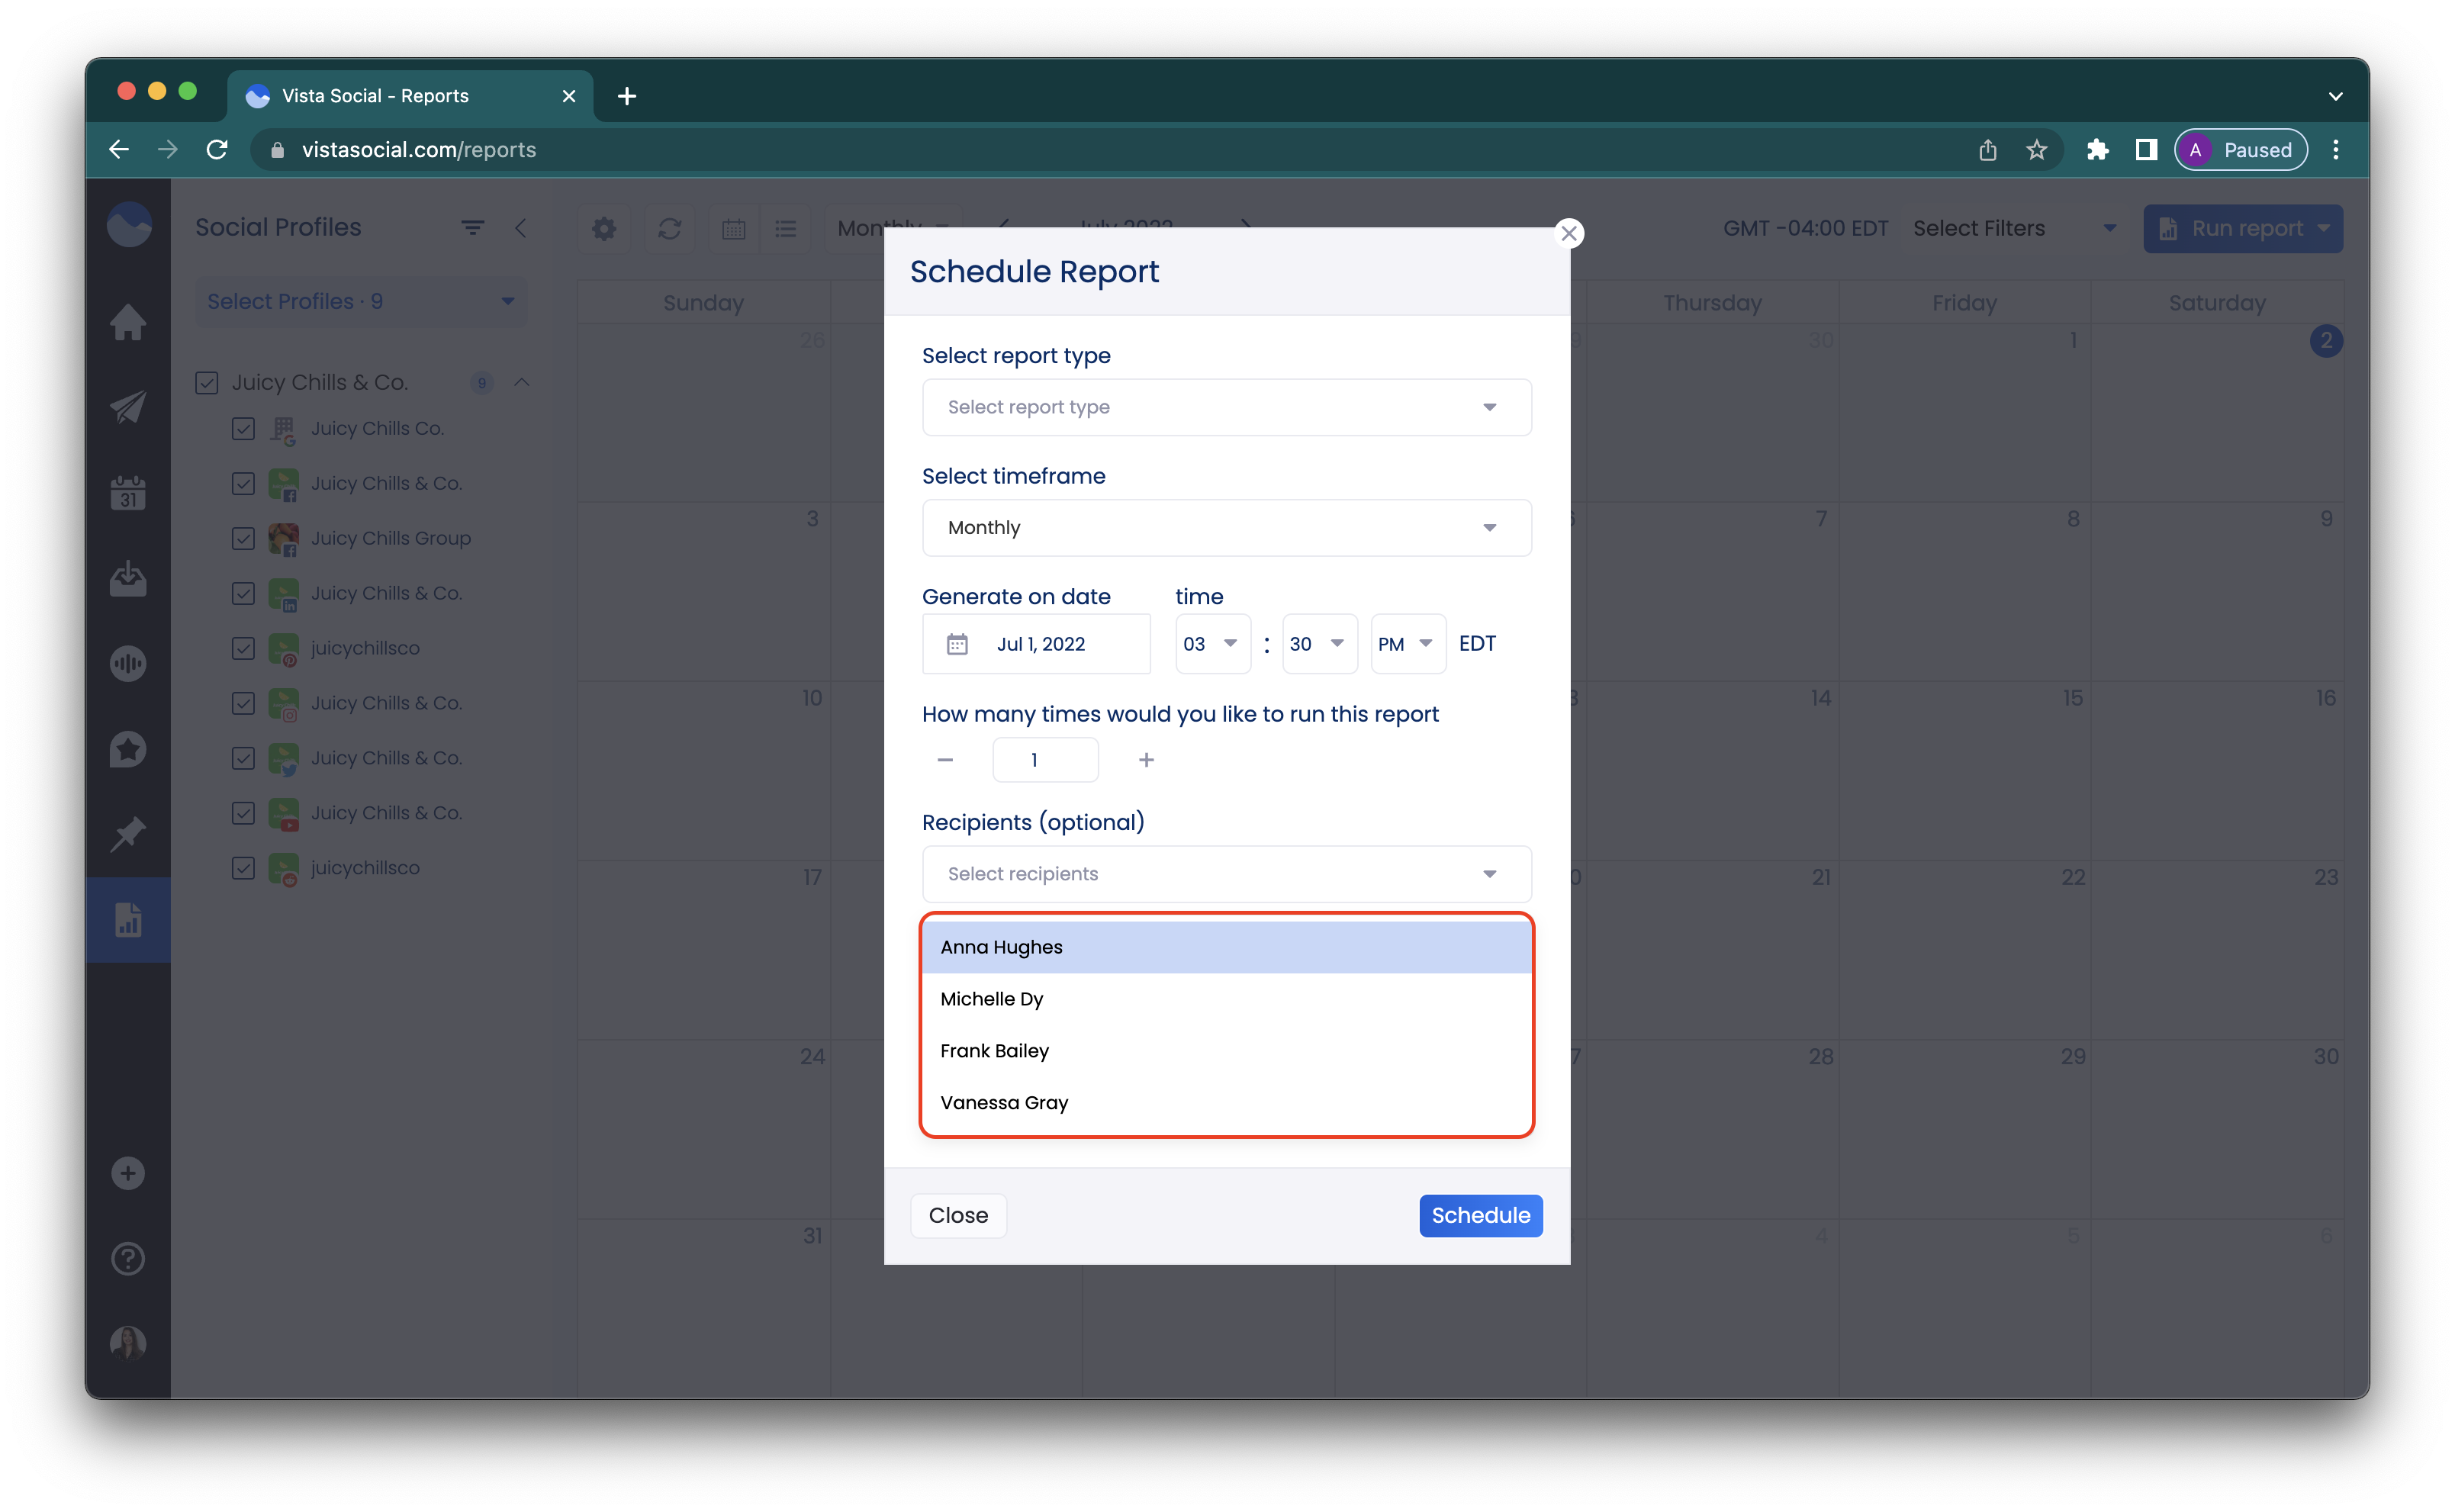This screenshot has height=1512, width=2455.
Task: Switch to list view icon
Action: (786, 229)
